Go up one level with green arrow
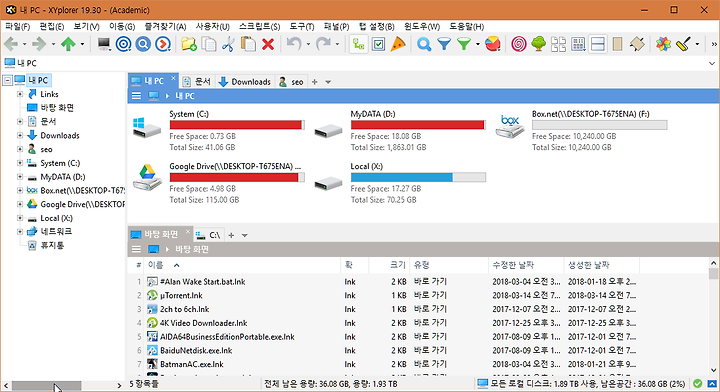Screen dimensions: 720x392 tap(68, 44)
